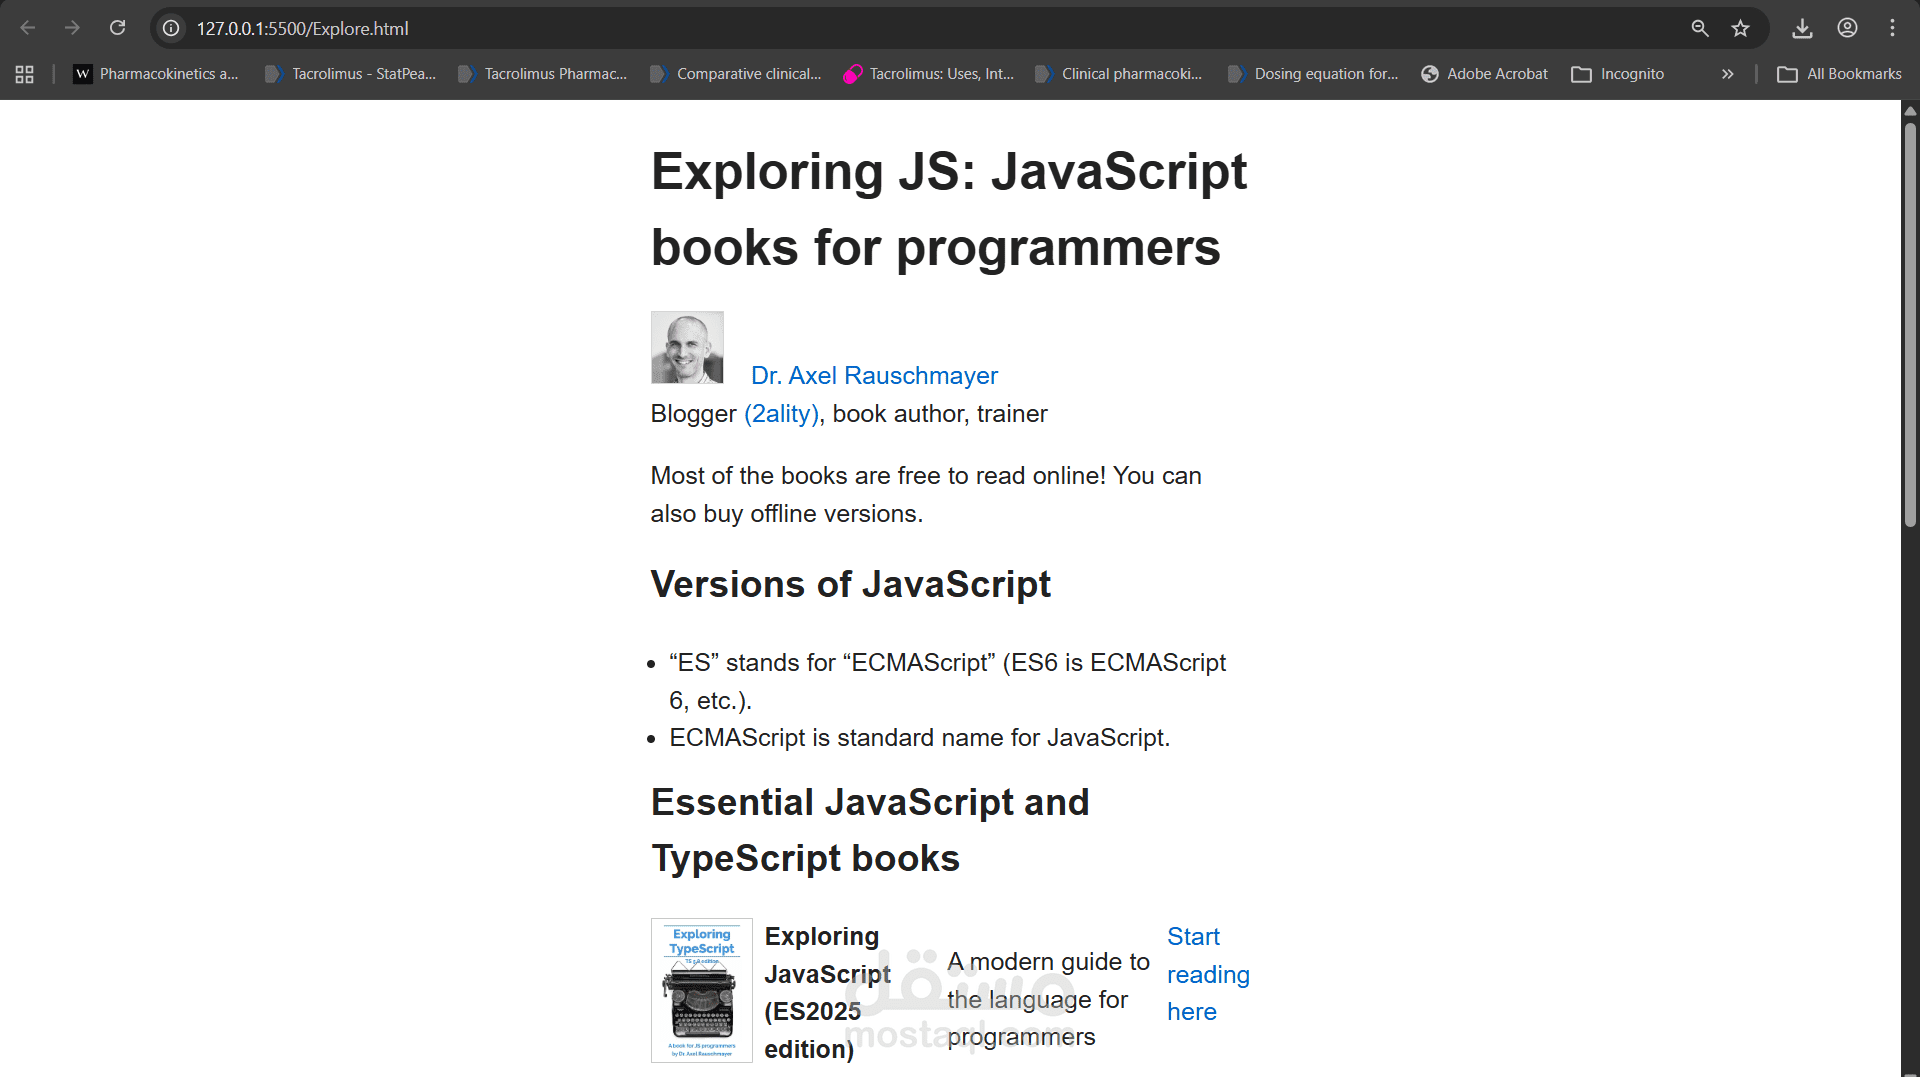Click inside the address bar
The height and width of the screenshot is (1077, 1920).
click(x=600, y=28)
